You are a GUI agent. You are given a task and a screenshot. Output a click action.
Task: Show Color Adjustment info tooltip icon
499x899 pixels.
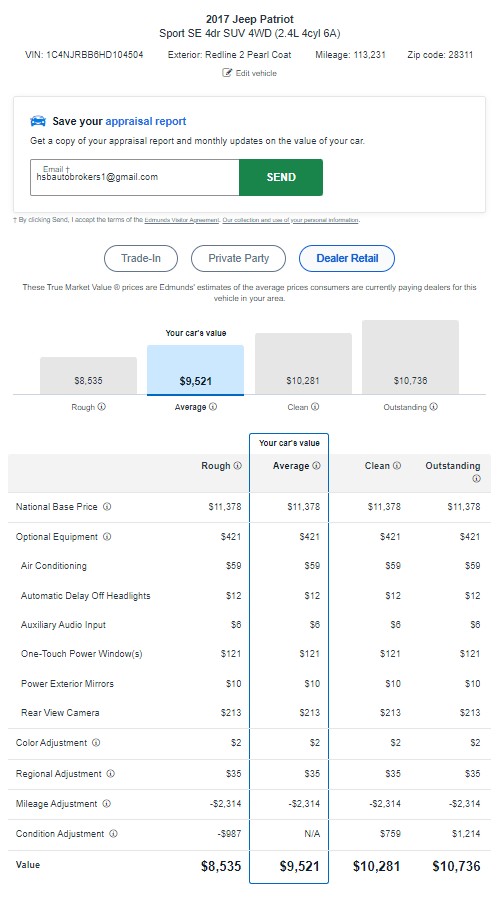tap(96, 742)
